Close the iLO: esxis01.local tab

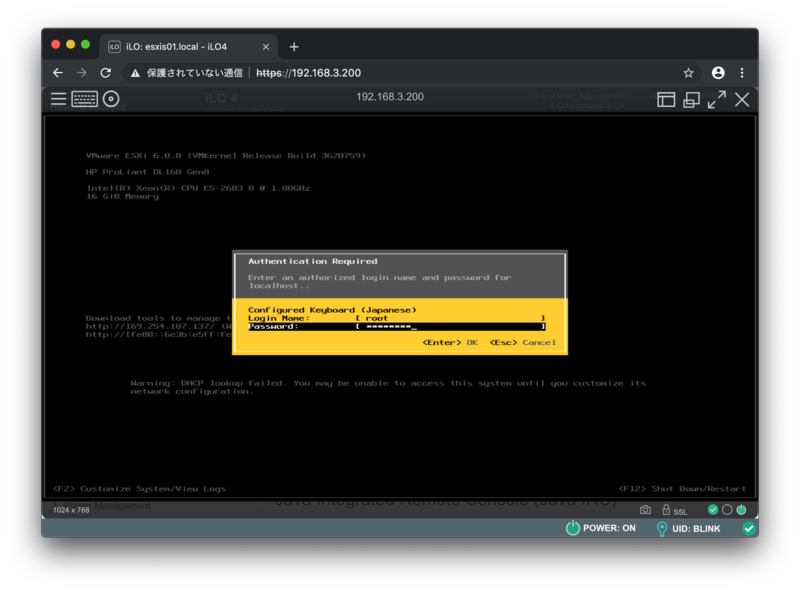266,47
